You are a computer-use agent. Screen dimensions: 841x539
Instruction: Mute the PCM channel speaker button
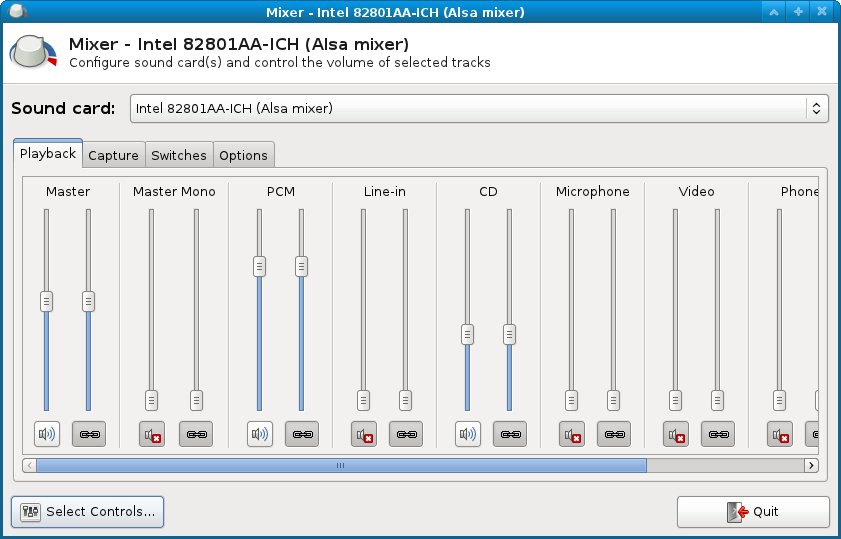pos(260,434)
